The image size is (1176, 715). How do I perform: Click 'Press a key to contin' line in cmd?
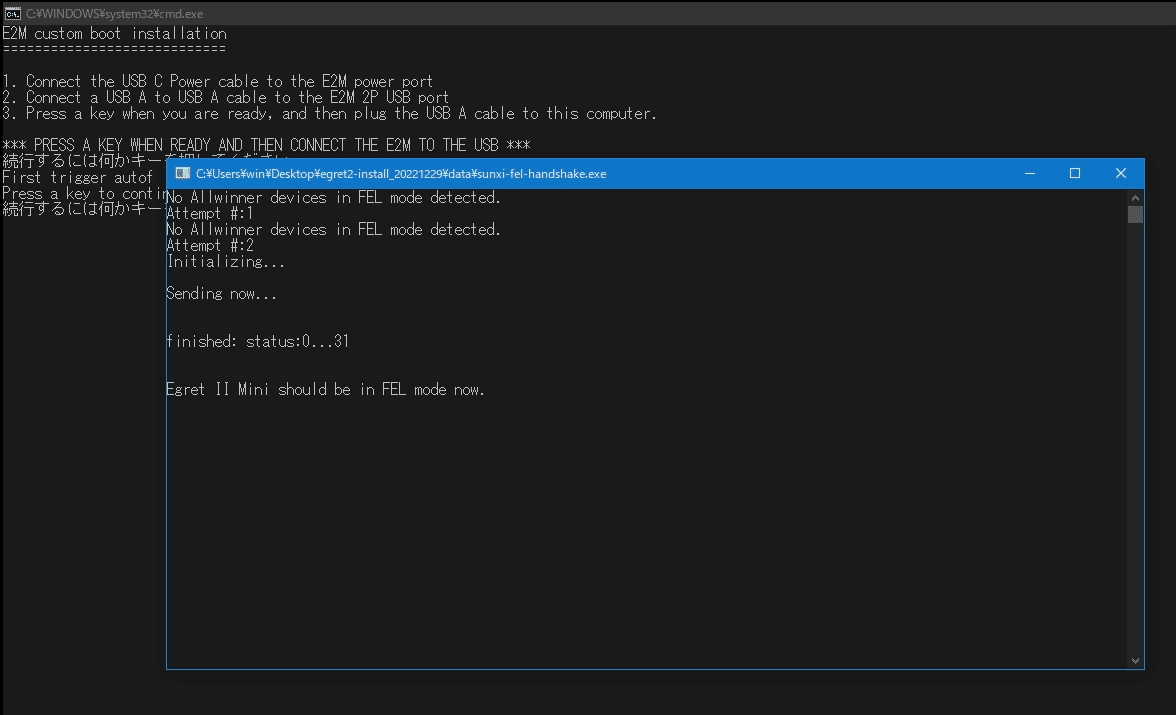coord(84,194)
